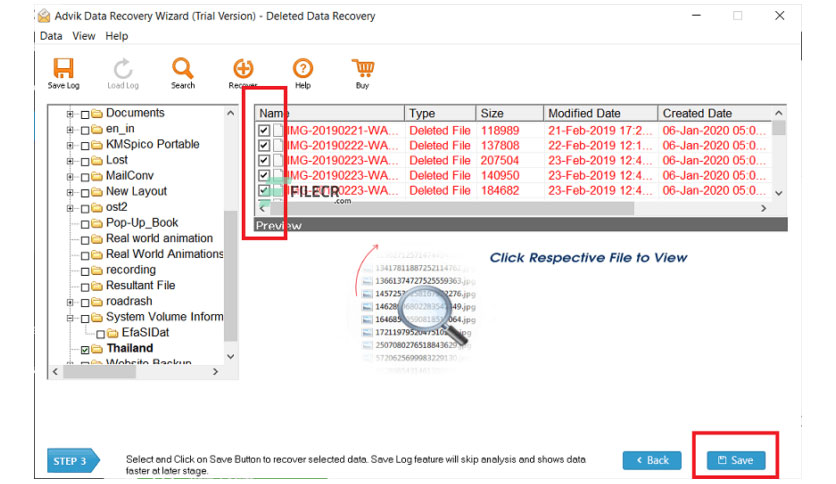Click the Save button
Screen dimensions: 836x484
coord(736,460)
